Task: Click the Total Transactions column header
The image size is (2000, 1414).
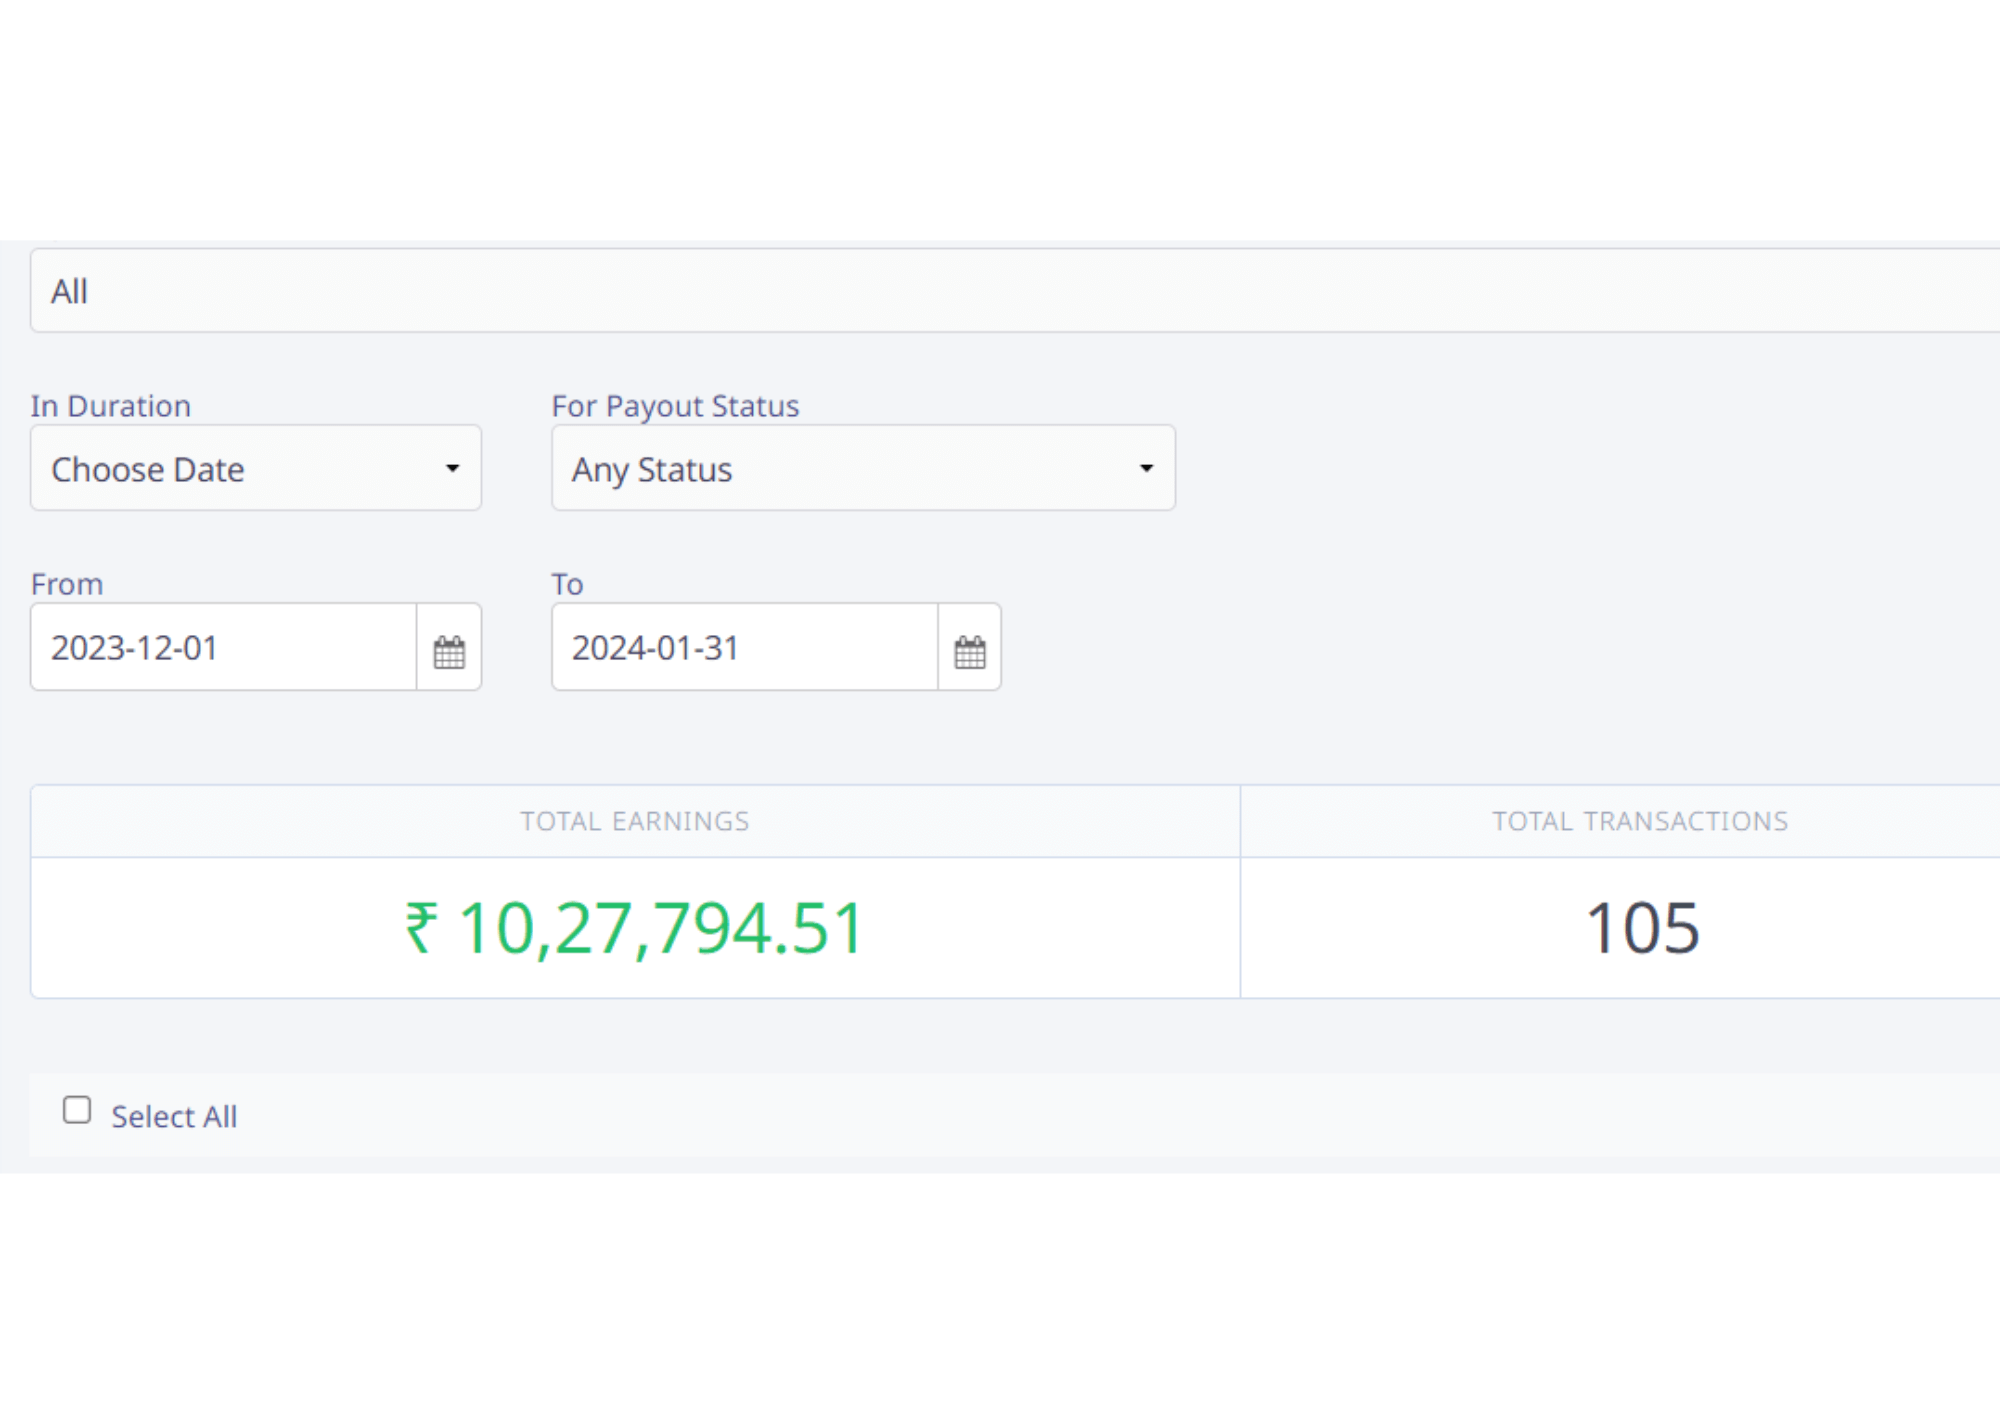Action: coord(1640,821)
